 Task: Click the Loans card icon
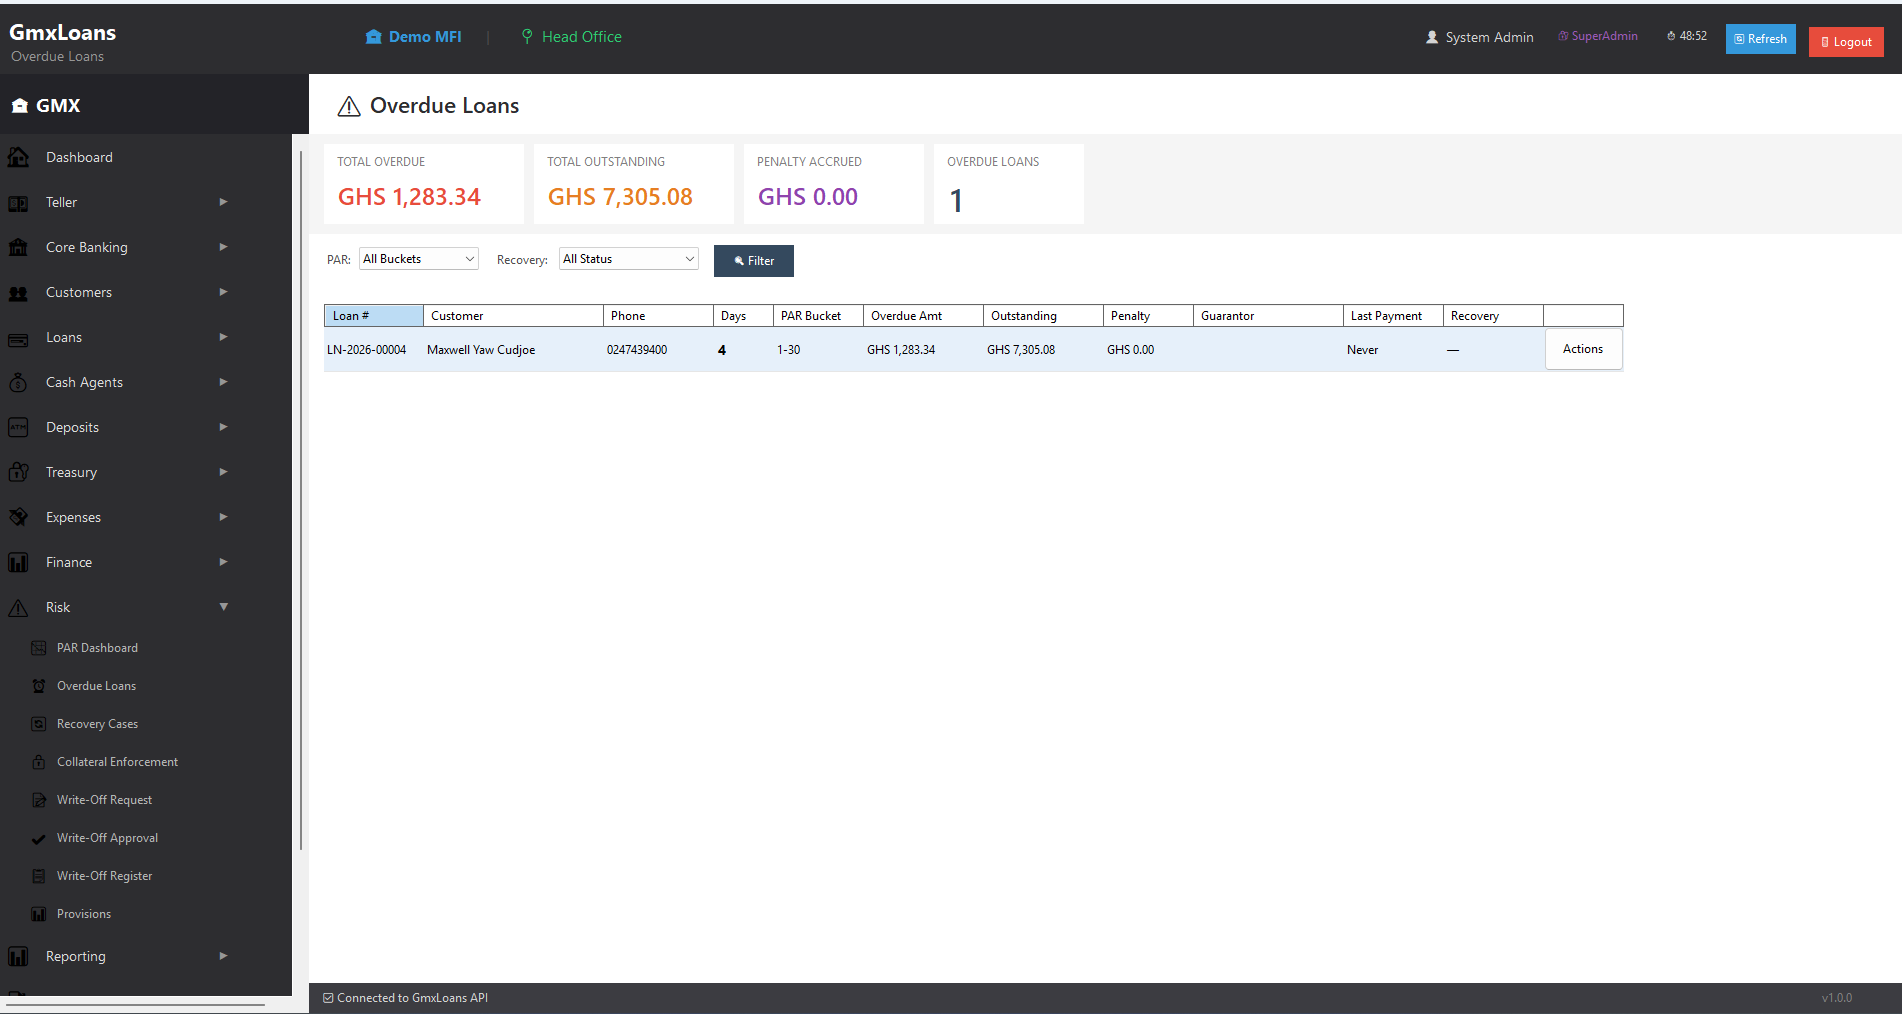(x=18, y=338)
